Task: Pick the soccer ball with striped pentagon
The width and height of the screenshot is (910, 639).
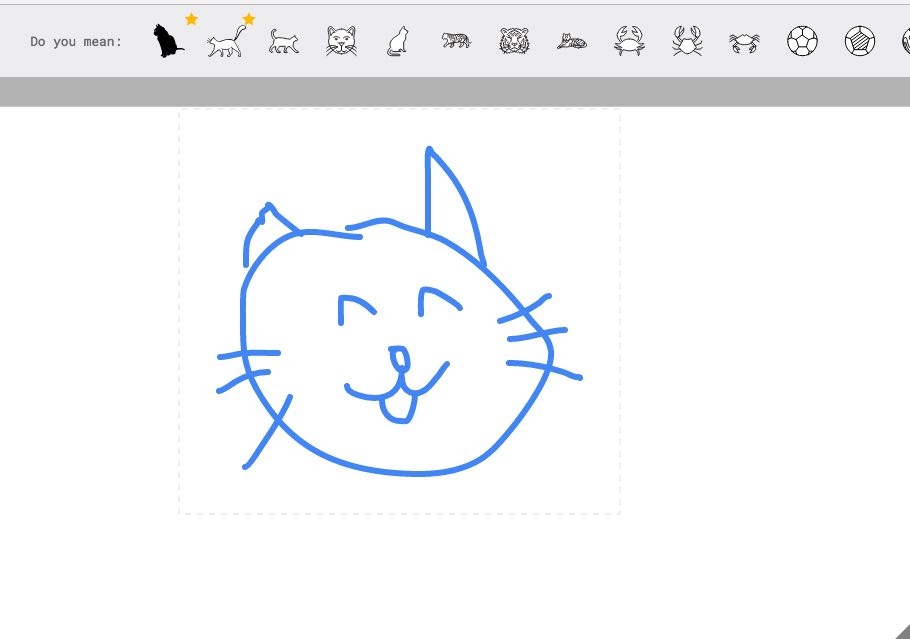Action: point(860,41)
